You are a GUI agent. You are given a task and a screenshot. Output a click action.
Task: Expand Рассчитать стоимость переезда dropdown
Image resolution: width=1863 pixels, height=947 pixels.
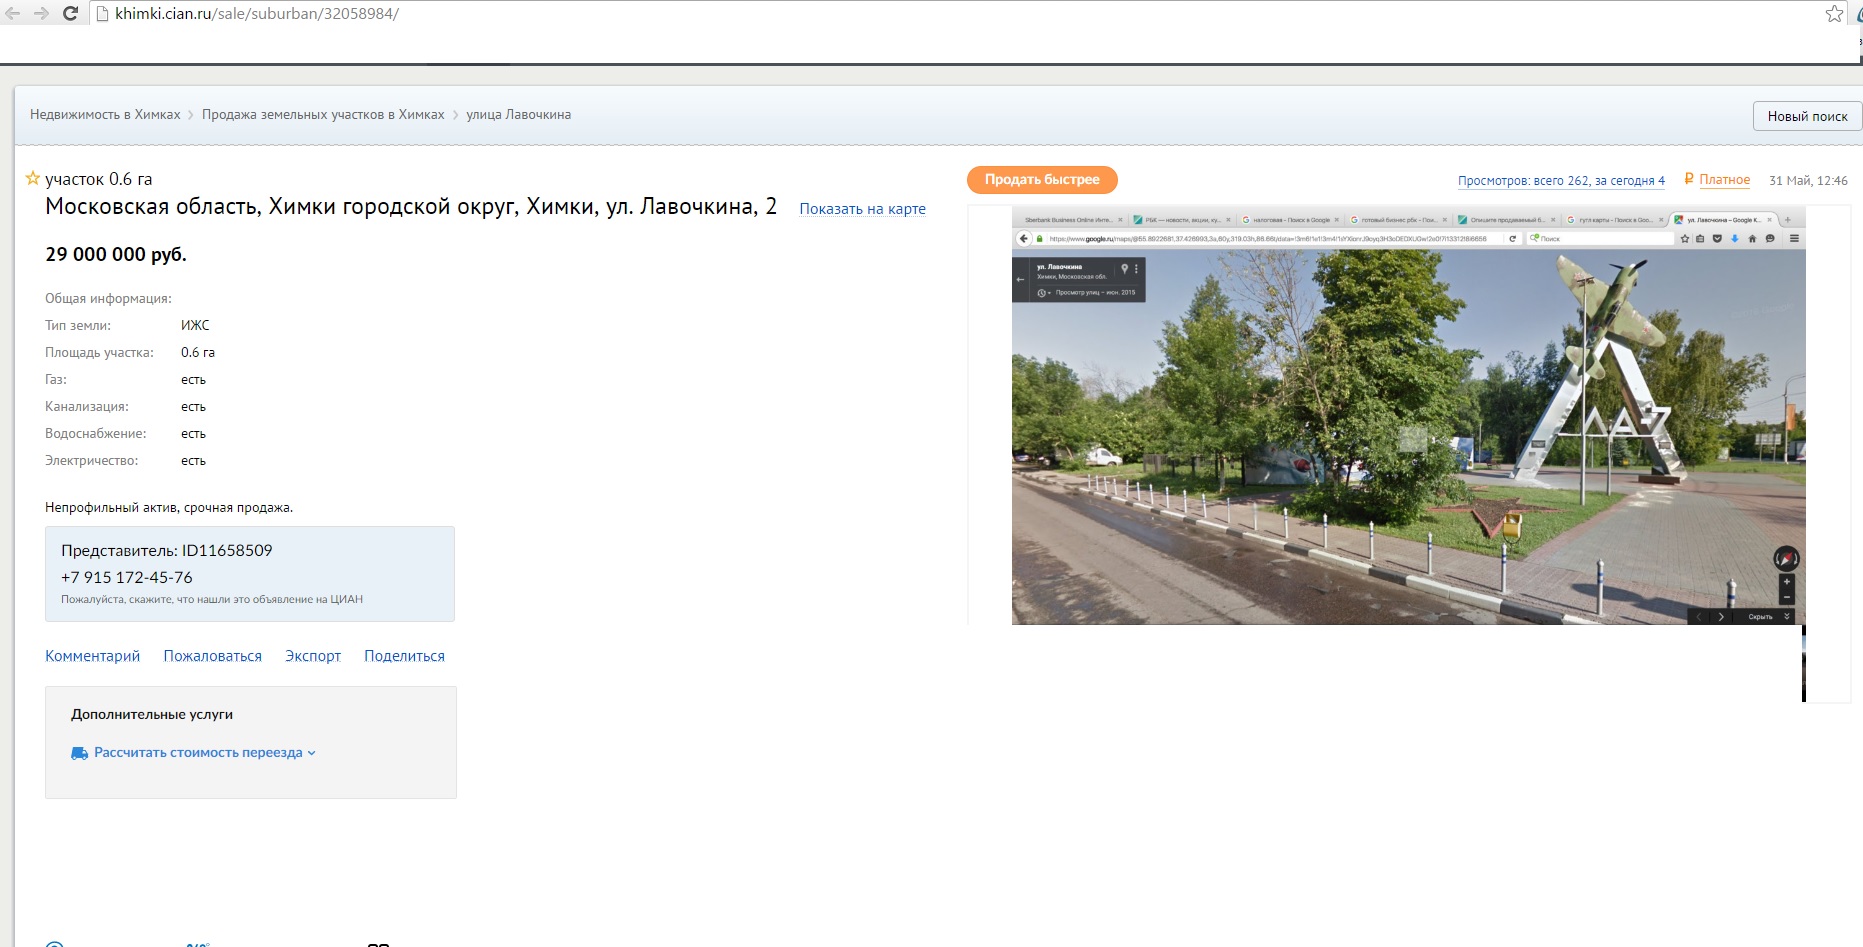pos(205,753)
